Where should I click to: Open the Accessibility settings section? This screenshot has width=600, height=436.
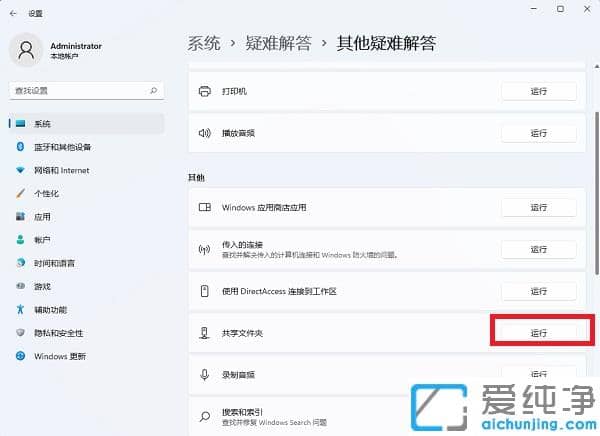[50, 310]
